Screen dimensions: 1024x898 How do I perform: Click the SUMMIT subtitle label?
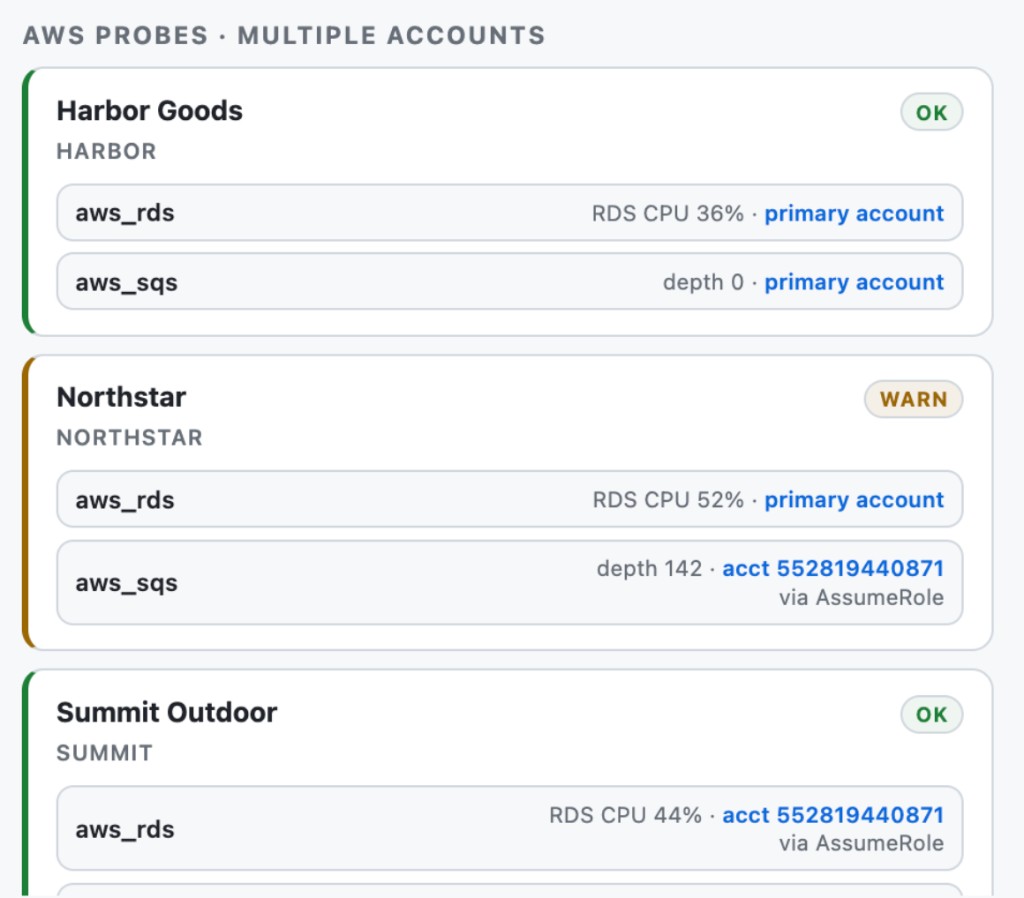pos(104,753)
